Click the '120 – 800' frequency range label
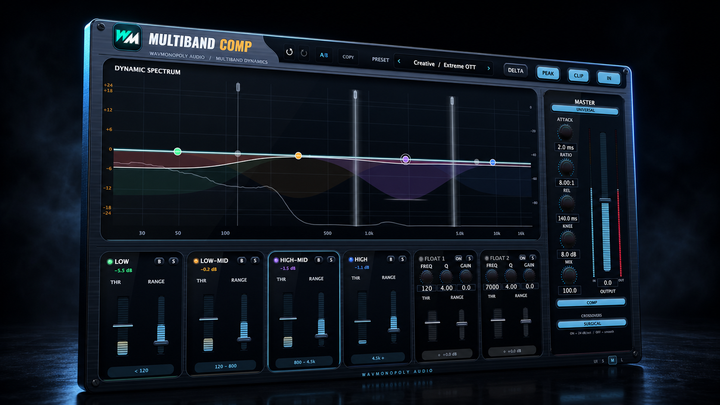This screenshot has height=405, width=720. (225, 366)
